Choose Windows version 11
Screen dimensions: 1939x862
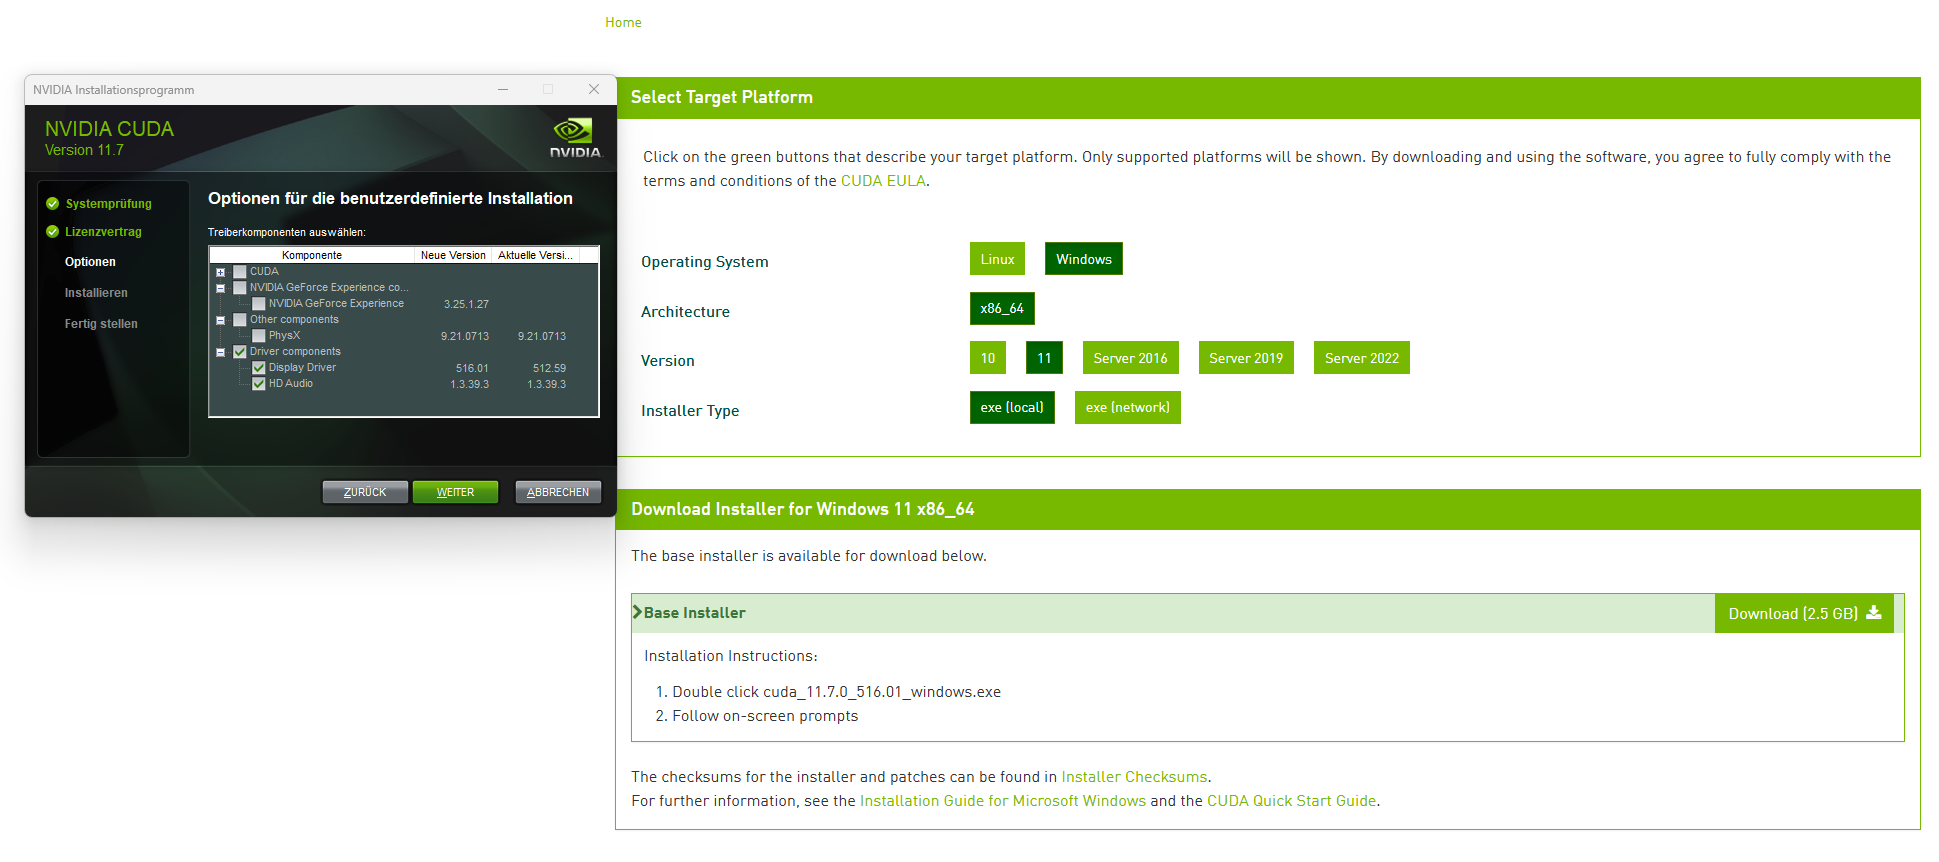pos(1044,358)
